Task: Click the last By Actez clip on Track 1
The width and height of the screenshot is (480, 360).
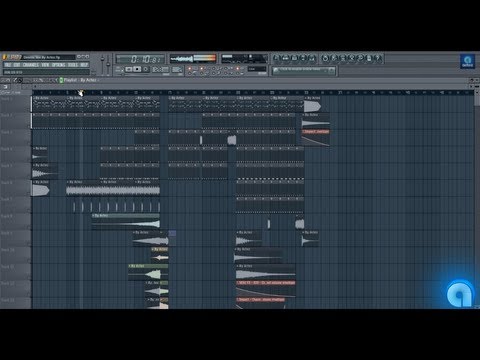Action: [x=313, y=104]
